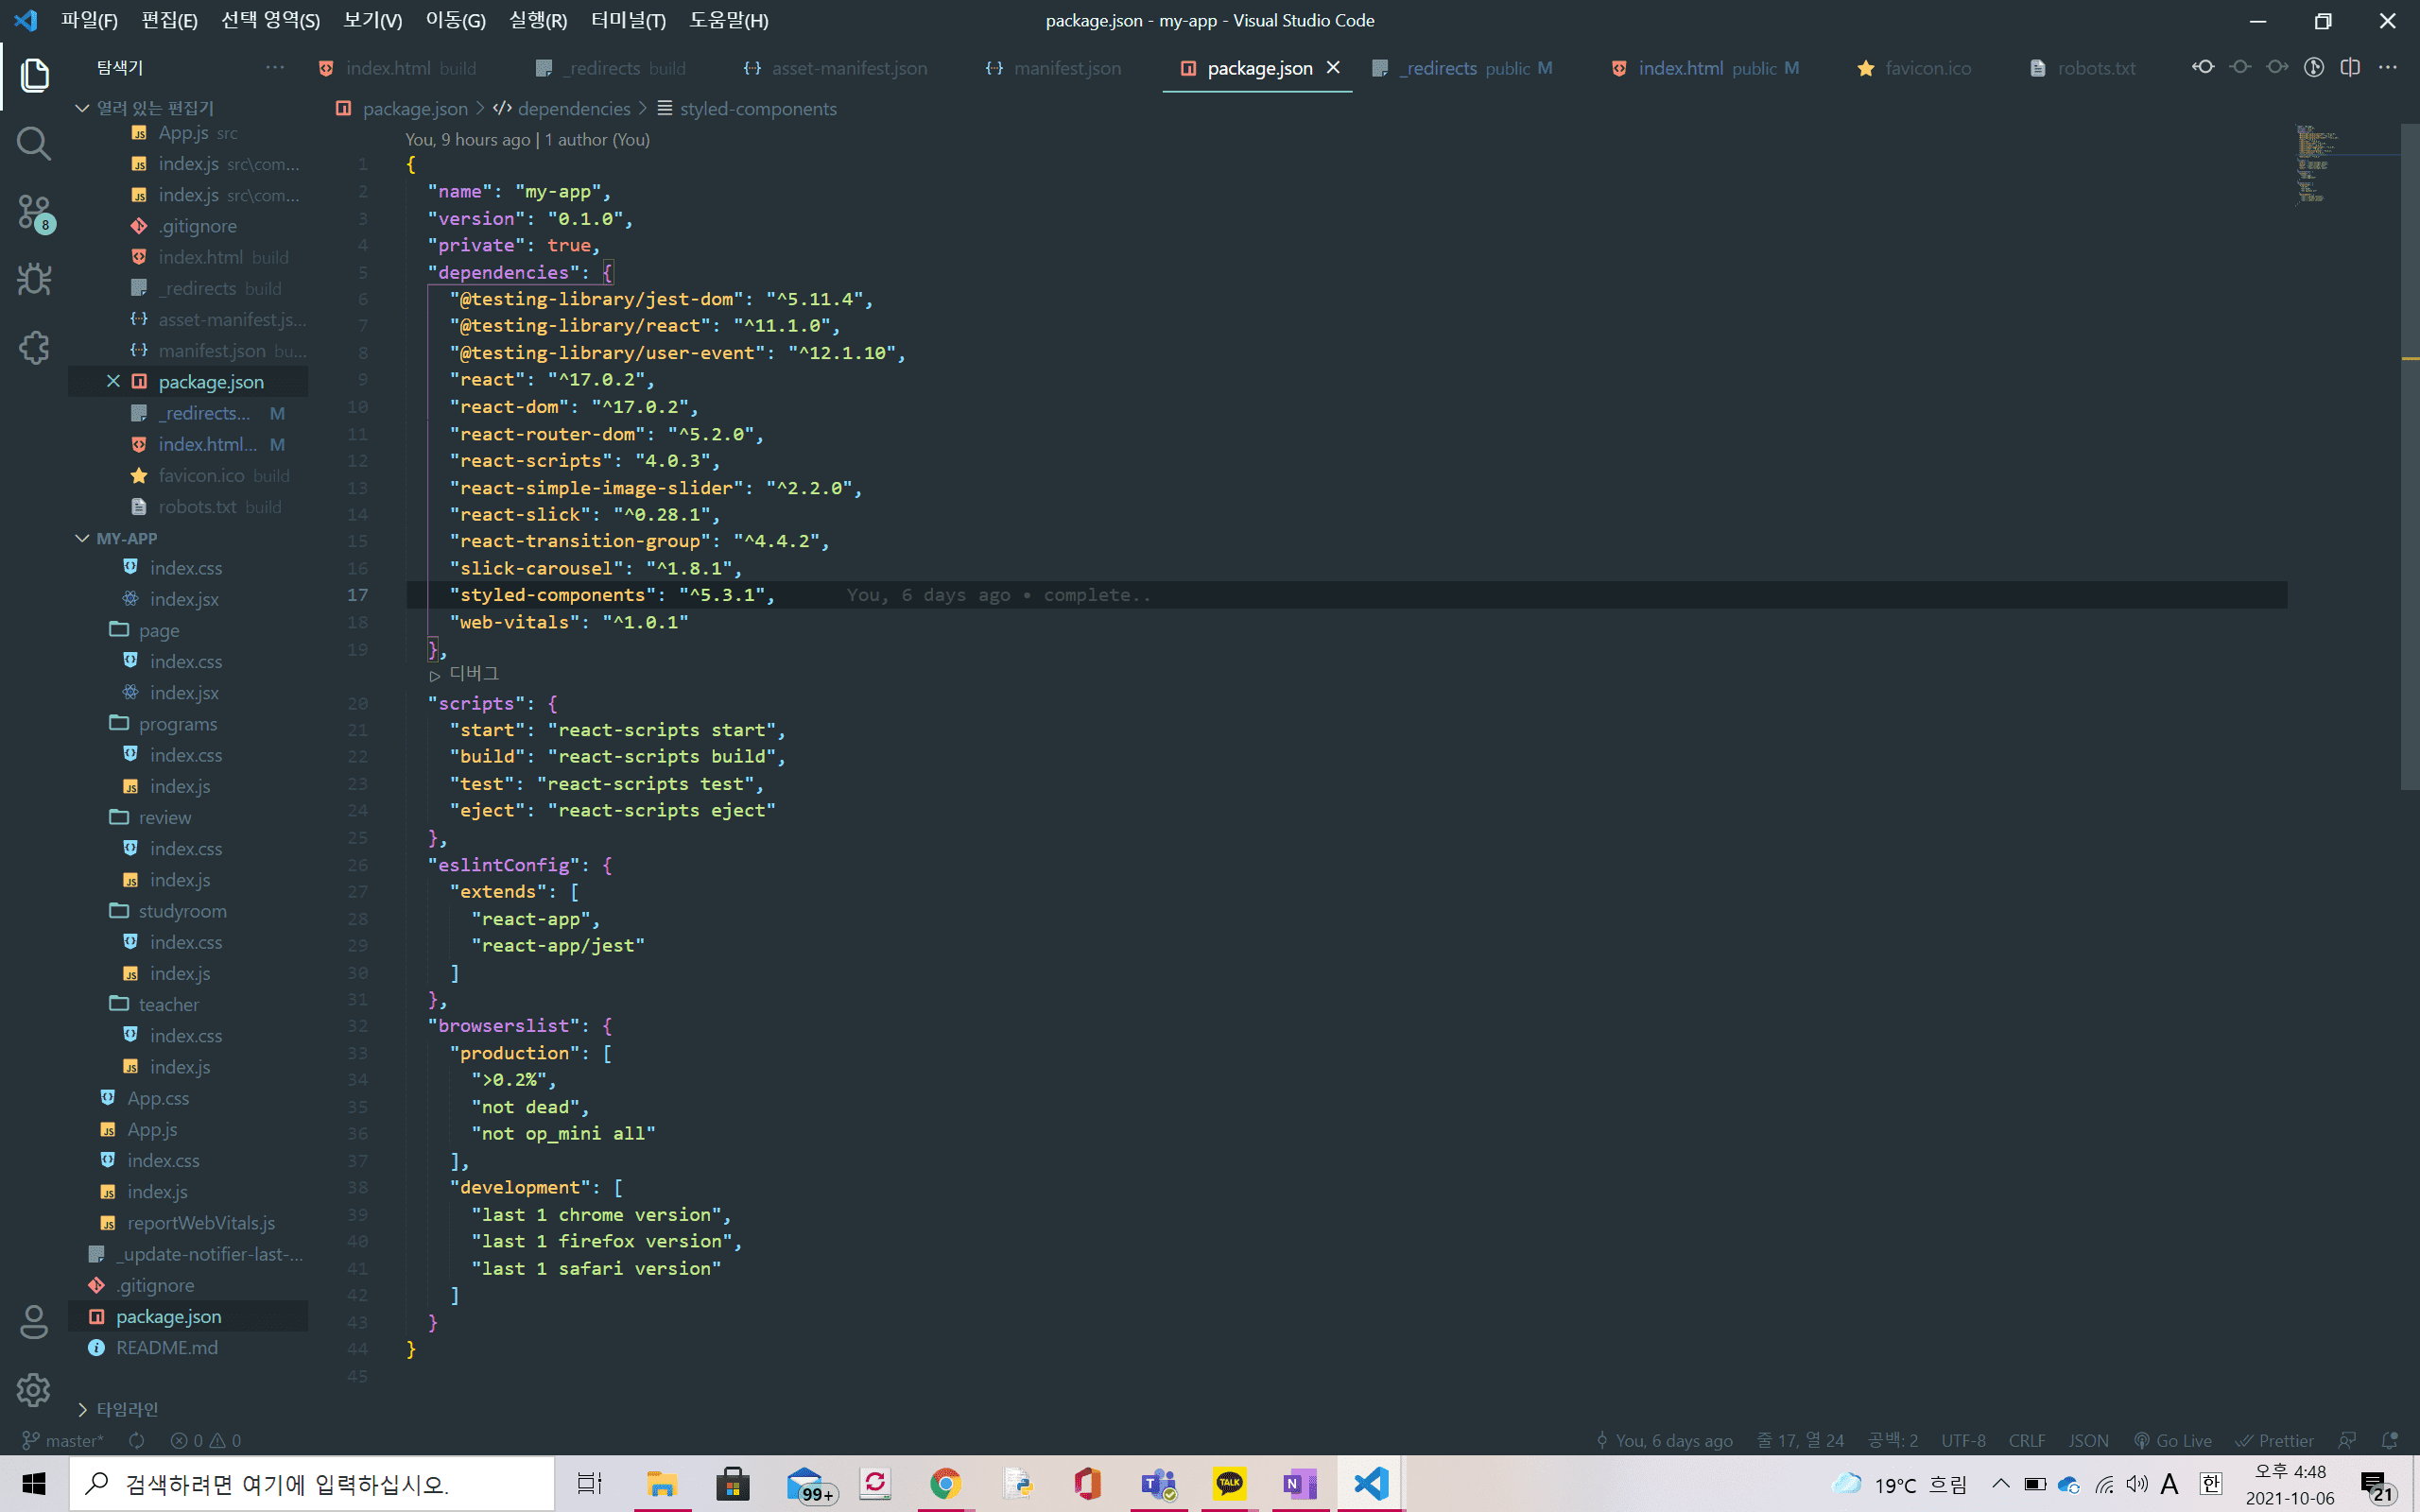This screenshot has height=1512, width=2420.
Task: Click the split editor icon
Action: click(x=2350, y=67)
